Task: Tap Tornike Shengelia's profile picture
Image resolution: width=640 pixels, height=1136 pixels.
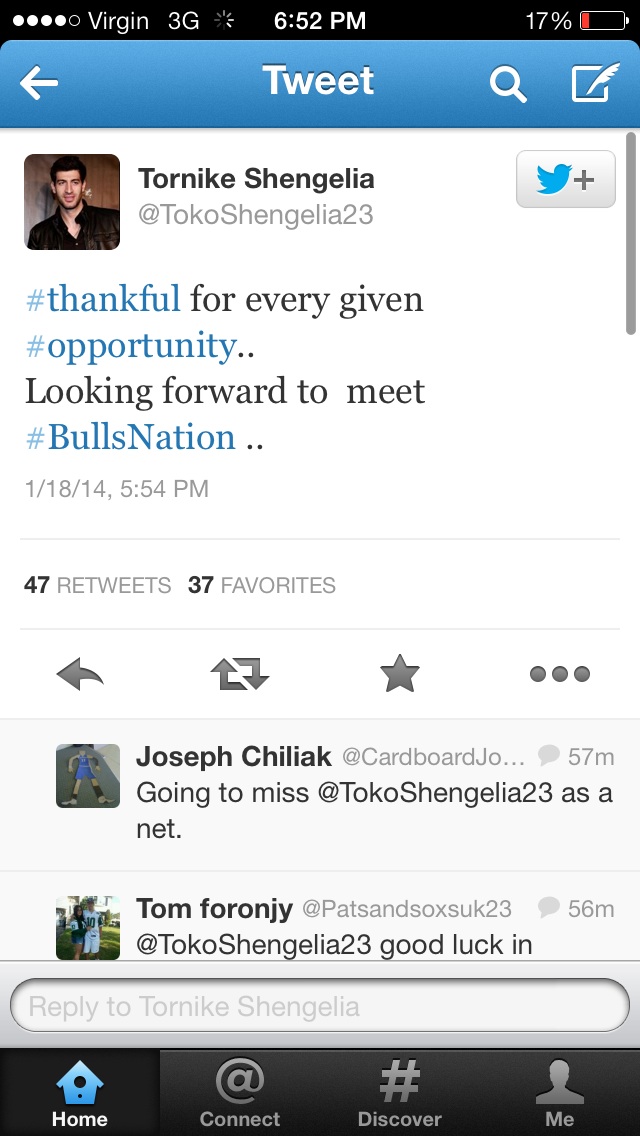Action: pyautogui.click(x=72, y=201)
